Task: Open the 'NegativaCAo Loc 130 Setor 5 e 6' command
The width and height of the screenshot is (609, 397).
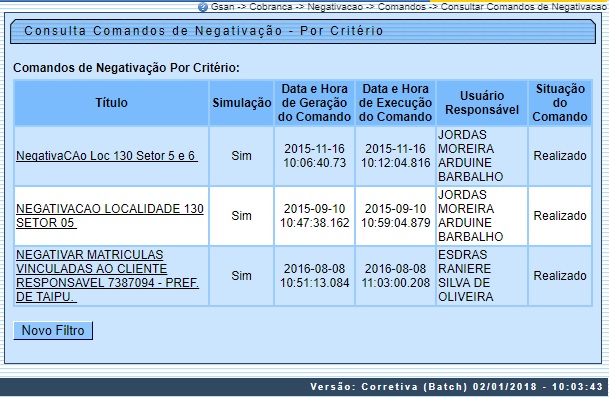Action: (x=107, y=156)
